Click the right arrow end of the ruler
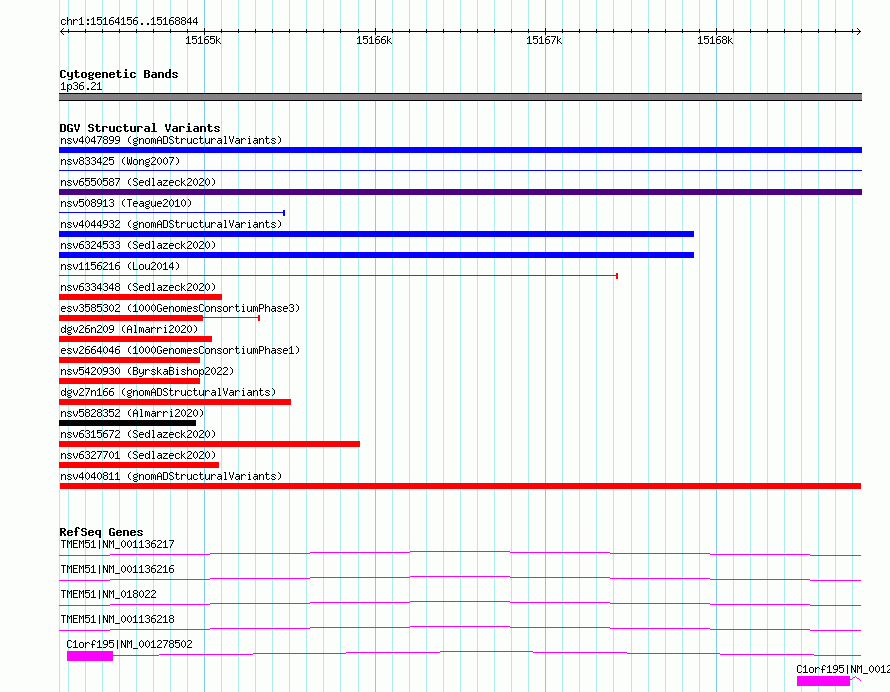This screenshot has height=692, width=890. (x=858, y=31)
